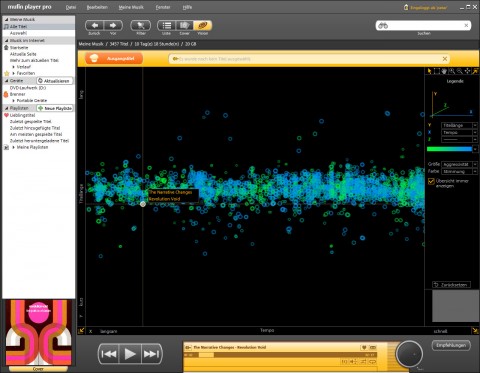Select Brenner in the sidebar
The image size is (480, 373).
coord(17,94)
